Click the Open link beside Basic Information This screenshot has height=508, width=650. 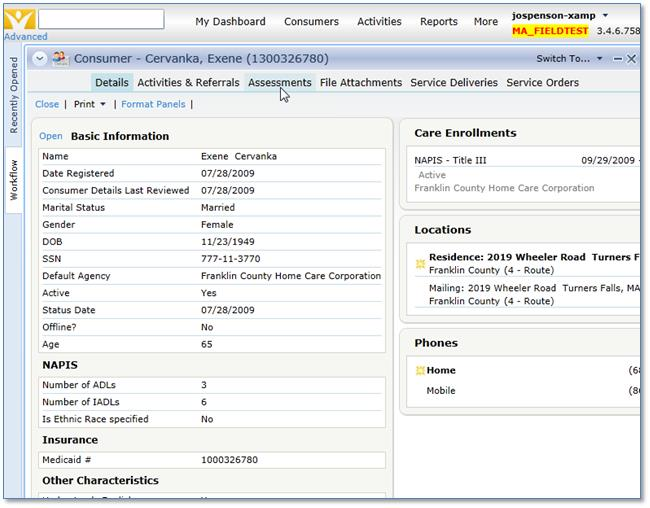[x=50, y=136]
